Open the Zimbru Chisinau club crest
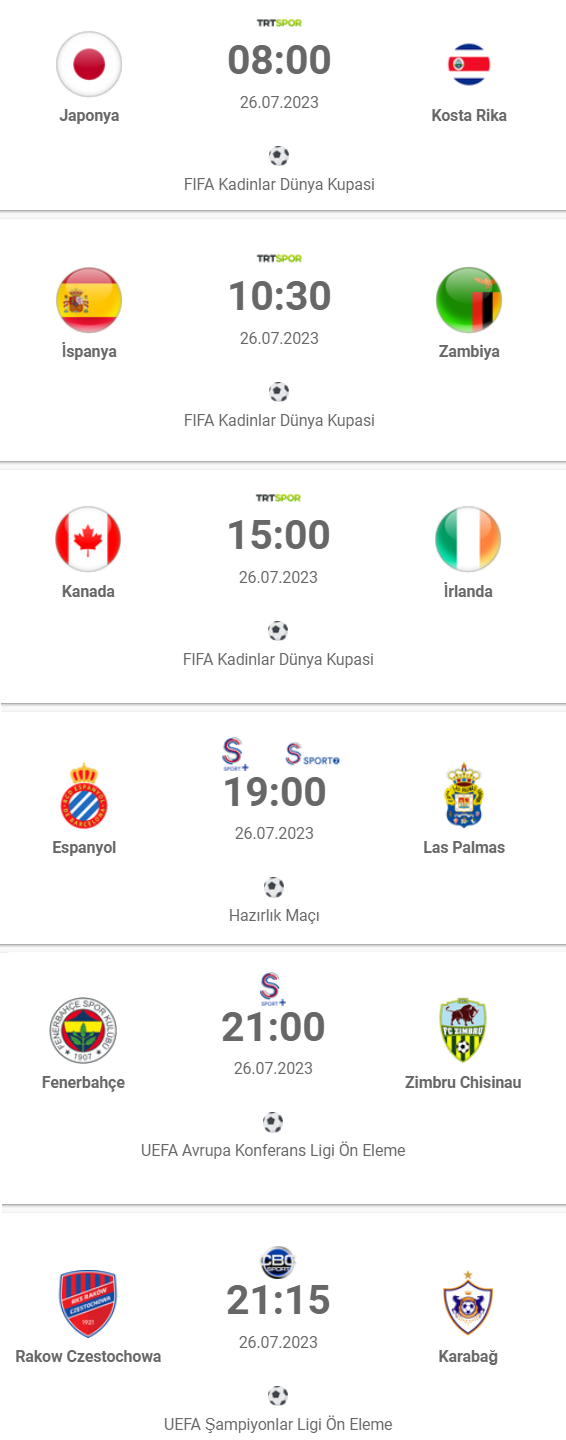This screenshot has width=566, height=1440. click(463, 1030)
